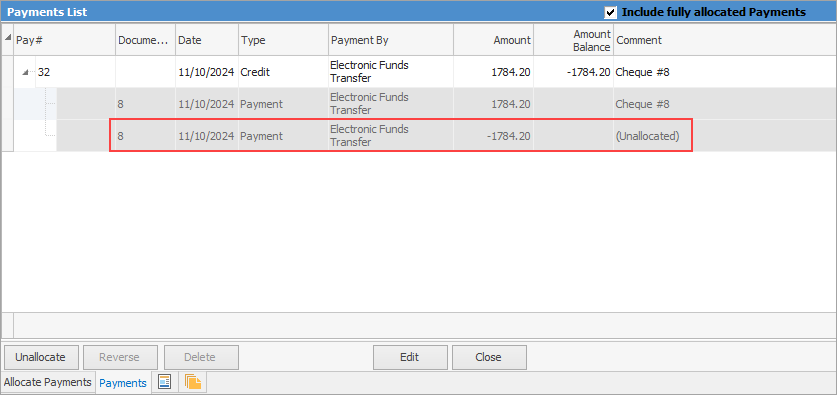837x395 pixels.
Task: Sort by Payment By column header
Action: click(391, 40)
